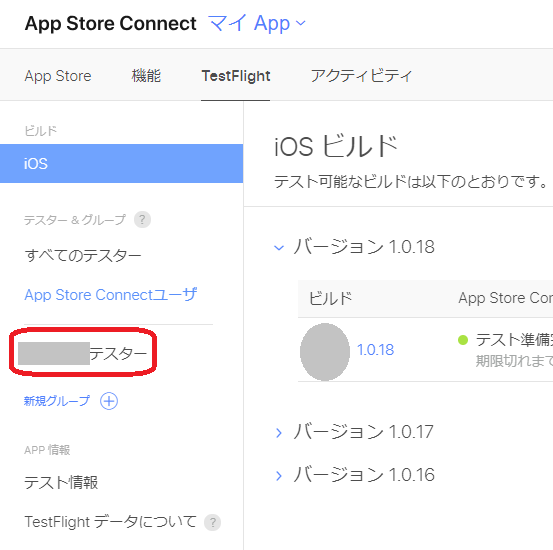Screen dimensions: 553x550
Task: Select the TestFlight tab
Action: coord(236,76)
